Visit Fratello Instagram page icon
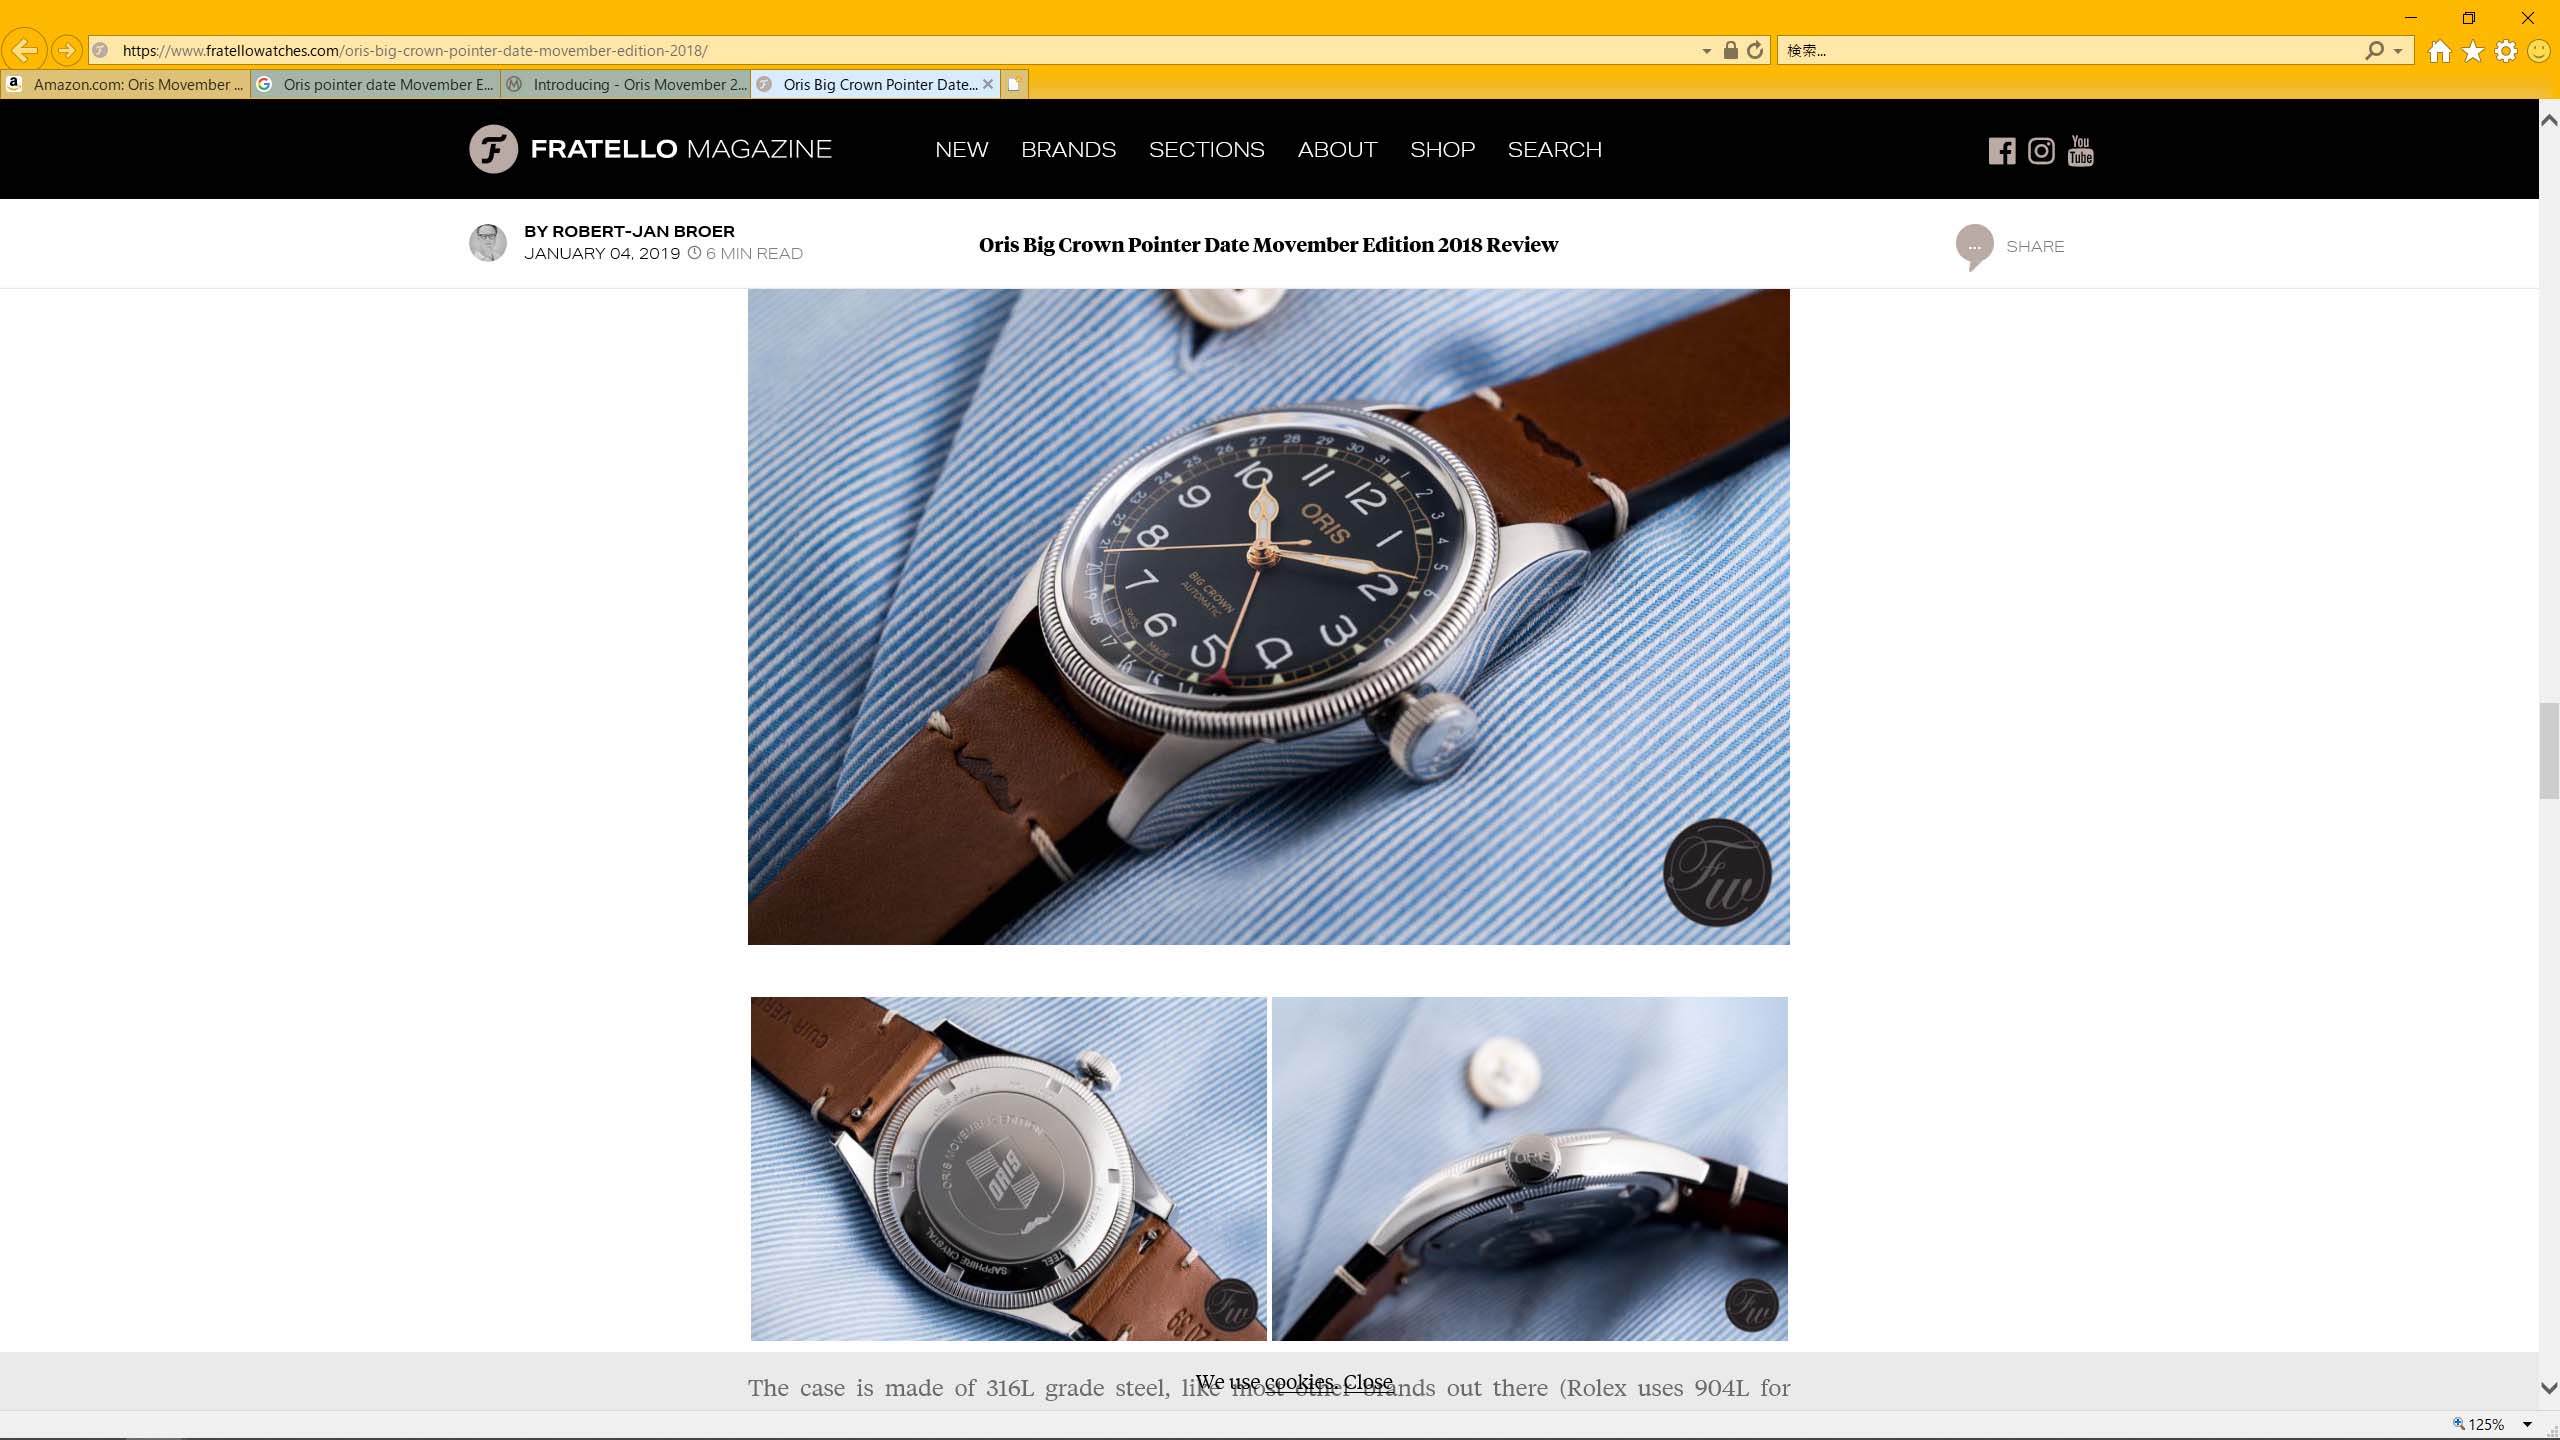The width and height of the screenshot is (2560, 1440). tap(2041, 151)
